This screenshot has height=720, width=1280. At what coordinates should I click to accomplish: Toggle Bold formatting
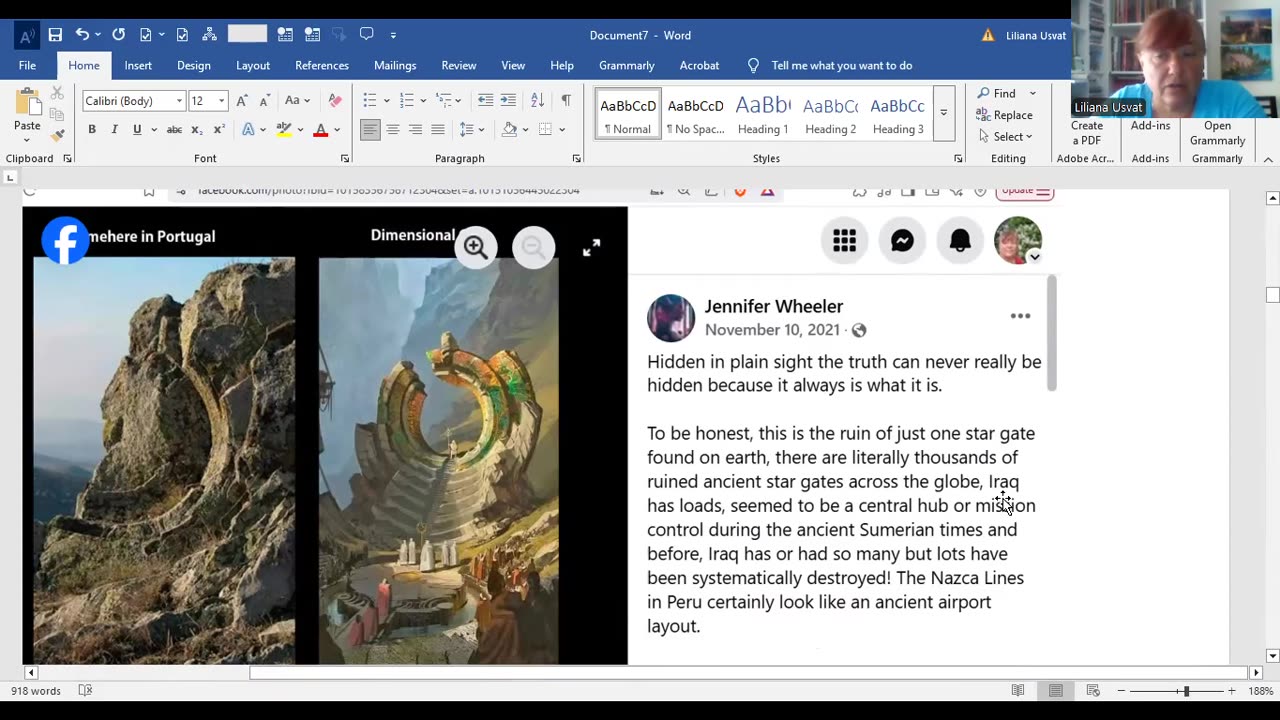click(x=92, y=129)
